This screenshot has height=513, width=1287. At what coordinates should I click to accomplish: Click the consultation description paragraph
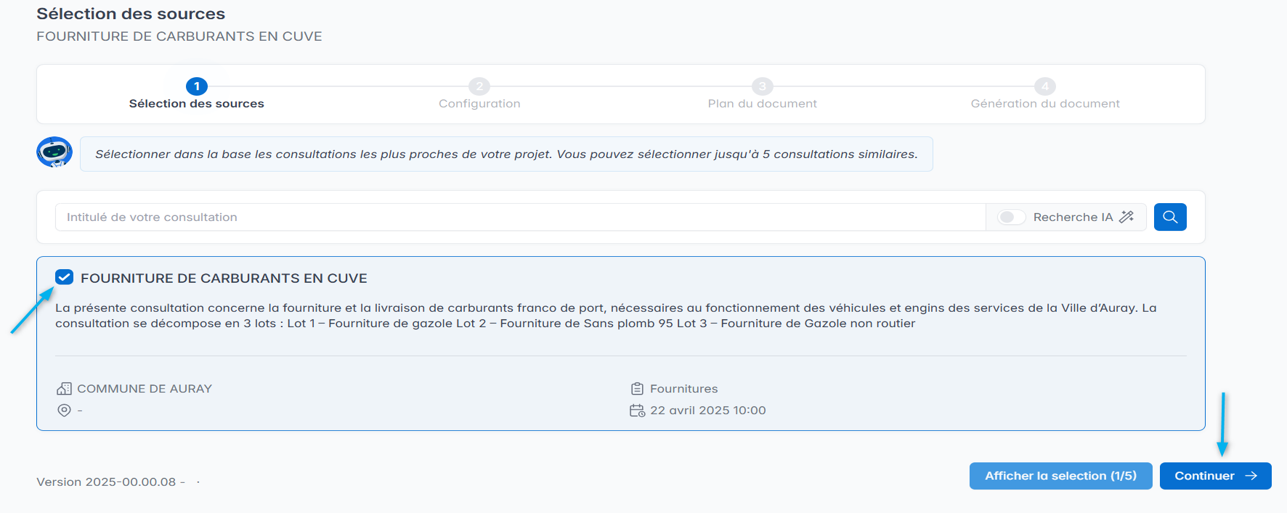tap(605, 316)
